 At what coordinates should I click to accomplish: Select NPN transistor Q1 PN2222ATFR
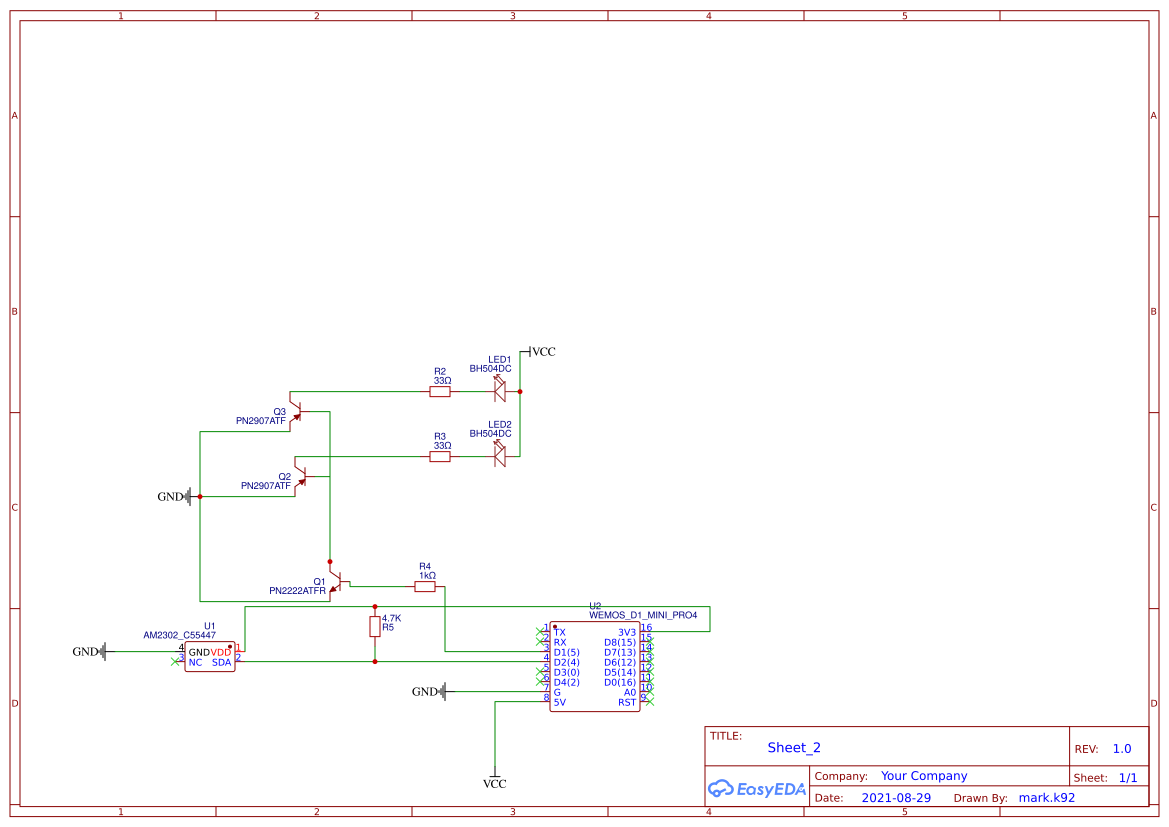pos(342,580)
